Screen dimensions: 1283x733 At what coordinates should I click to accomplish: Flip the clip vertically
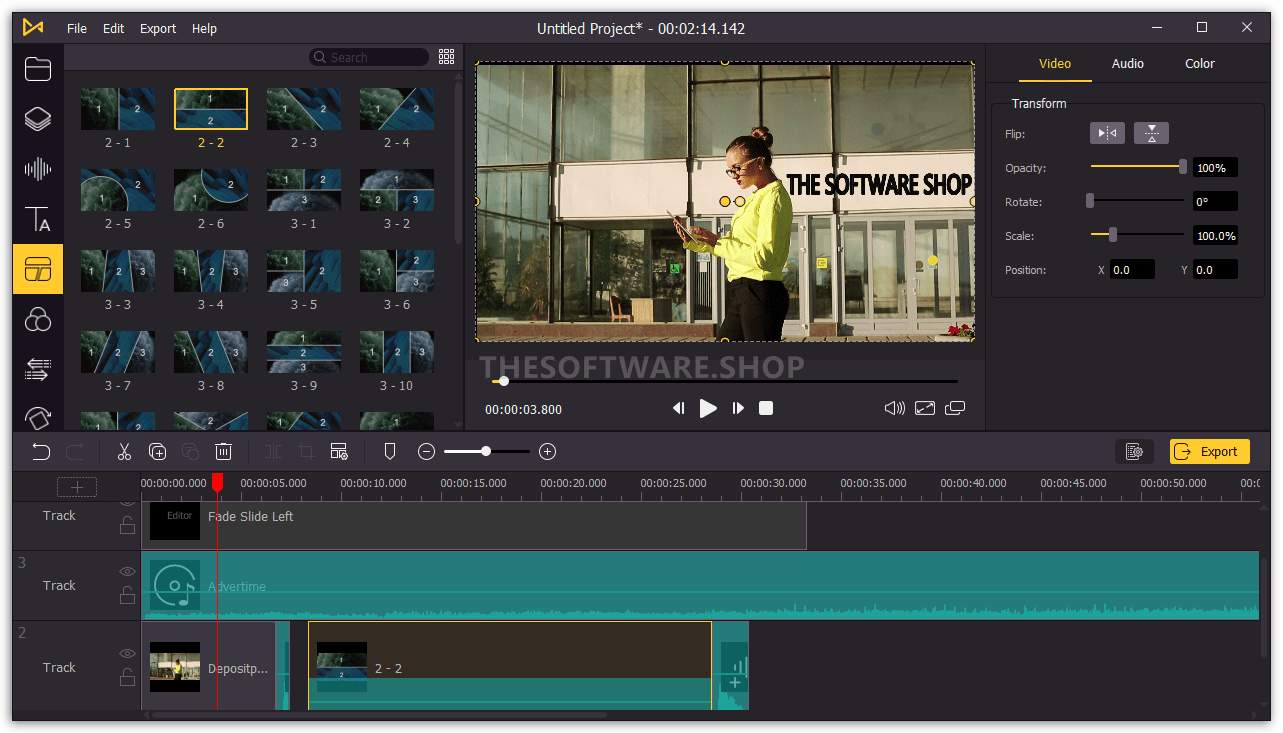click(1151, 133)
